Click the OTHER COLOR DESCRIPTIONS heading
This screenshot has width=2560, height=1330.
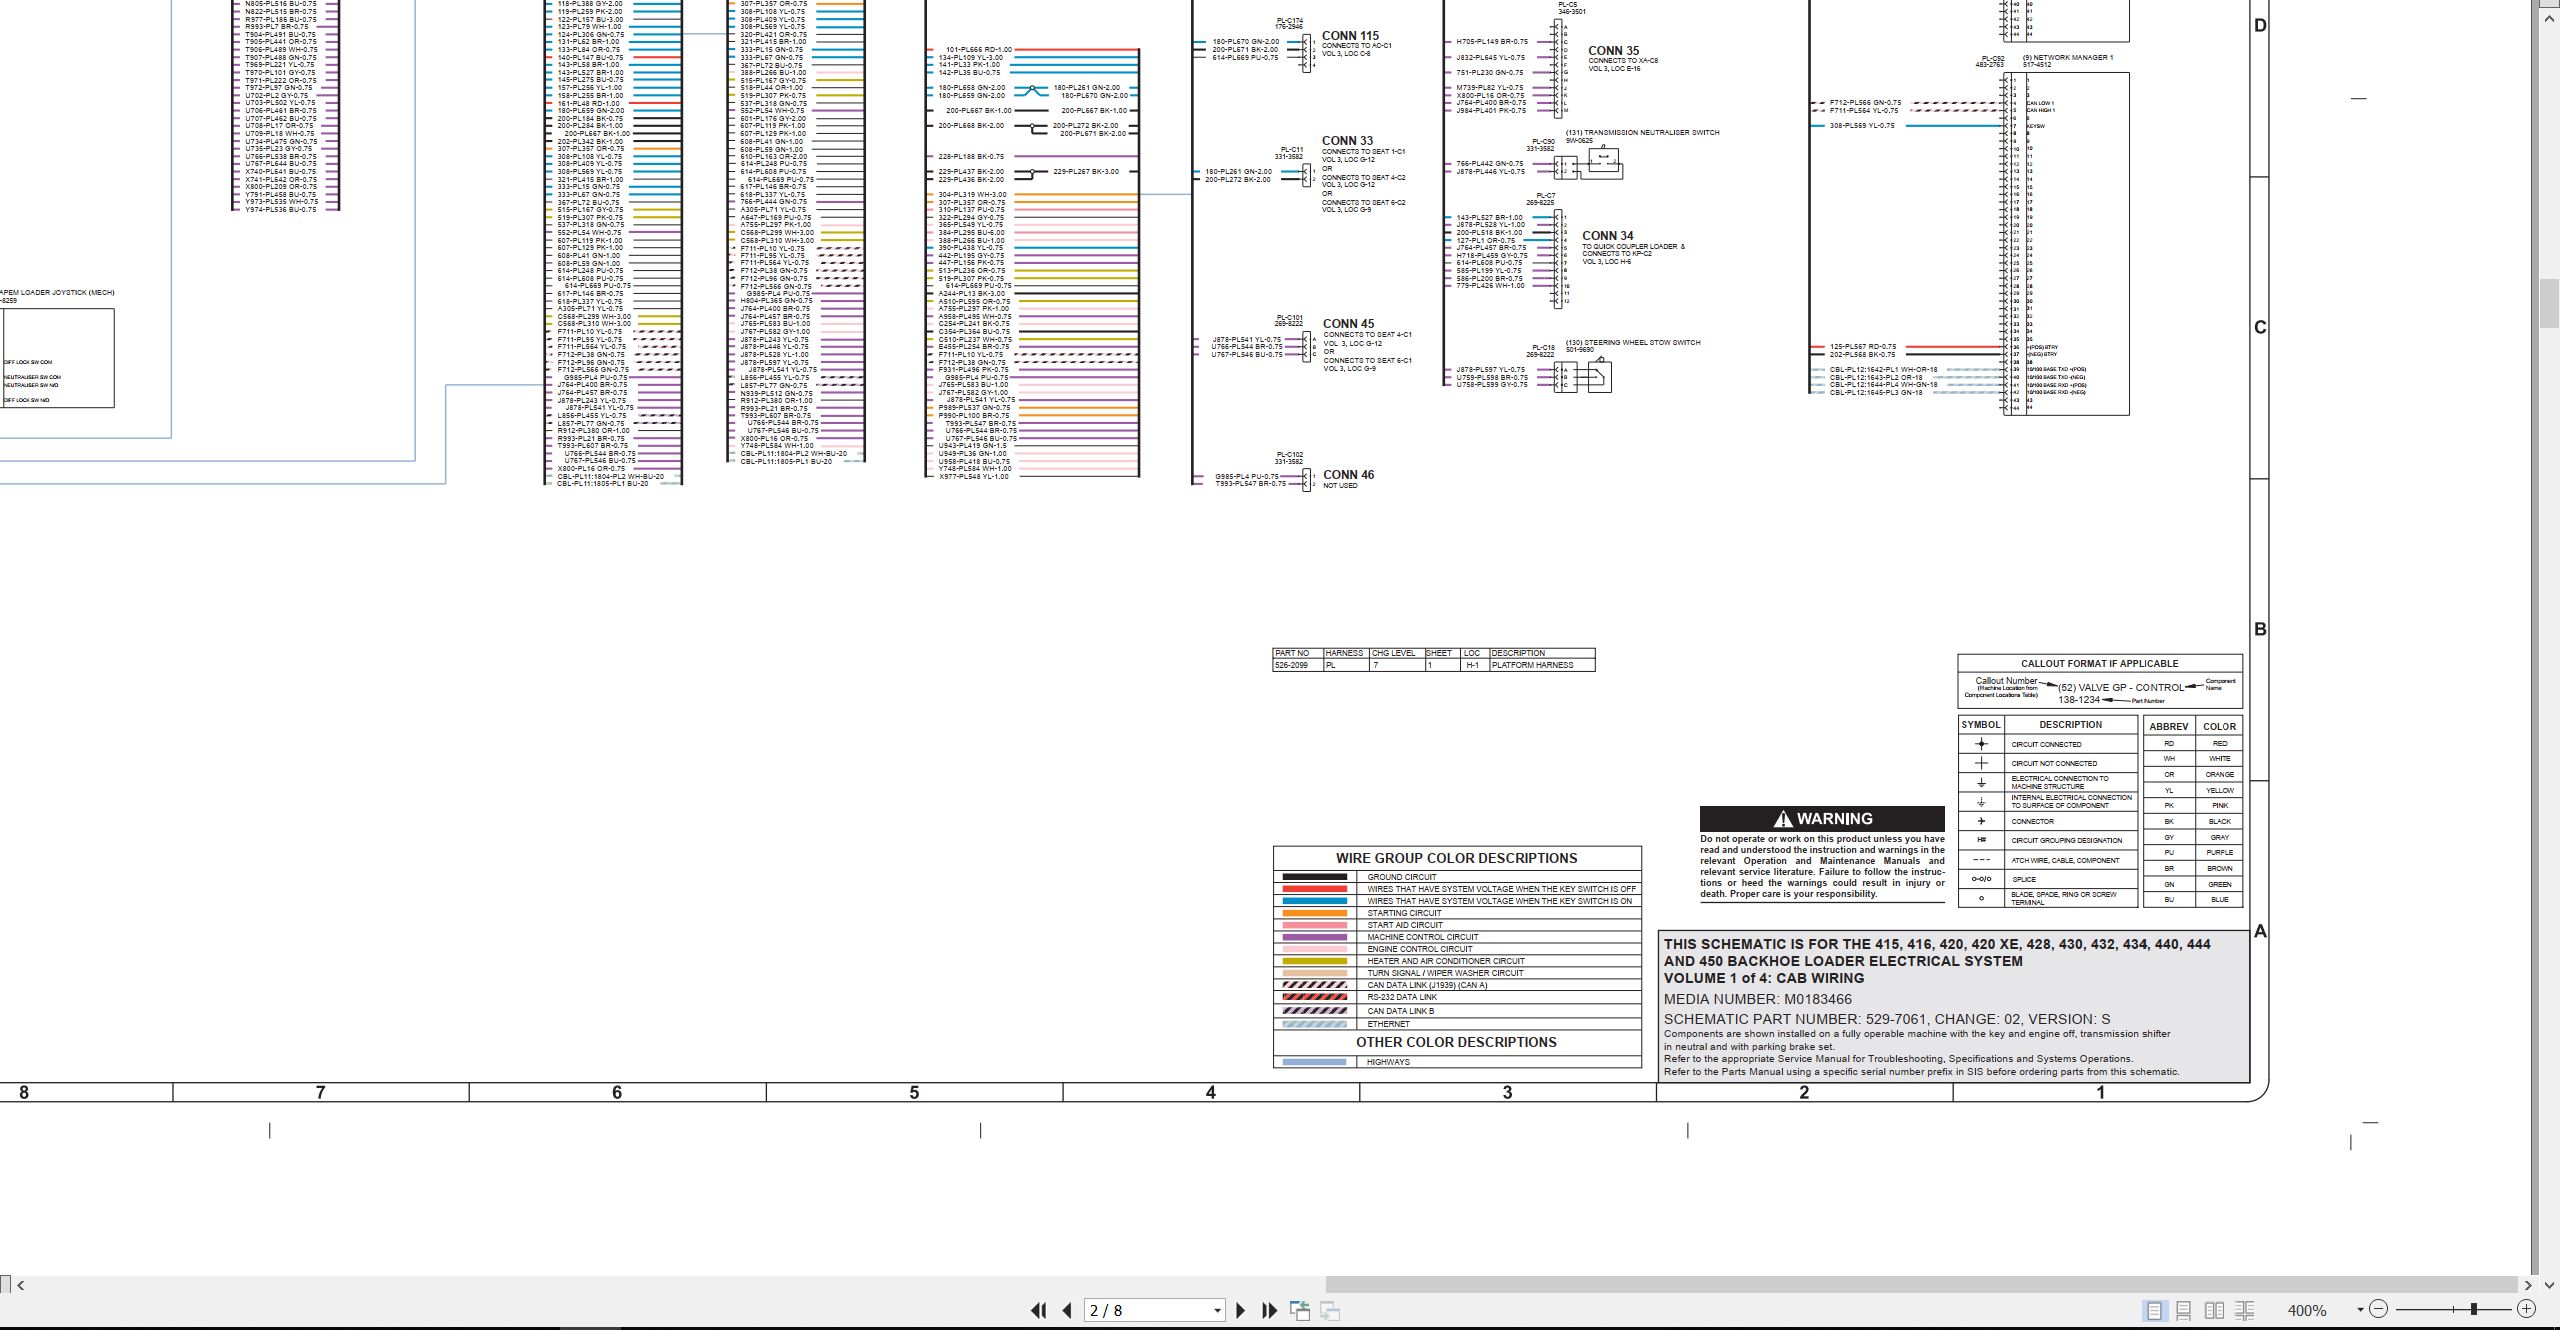click(1456, 1042)
